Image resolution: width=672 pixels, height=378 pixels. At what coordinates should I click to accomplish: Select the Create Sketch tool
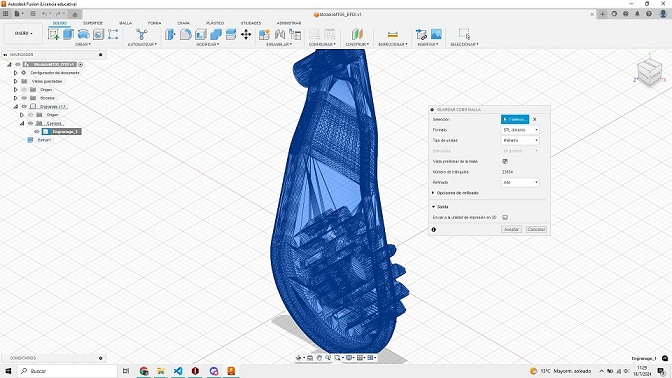pos(54,34)
